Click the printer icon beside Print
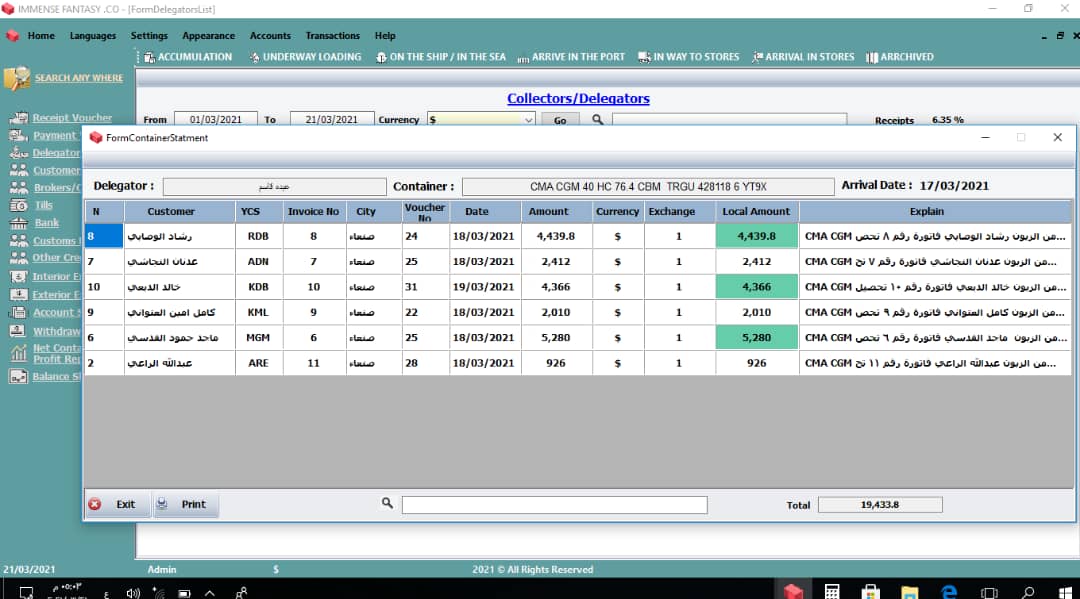The width and height of the screenshot is (1080, 599). 162,504
